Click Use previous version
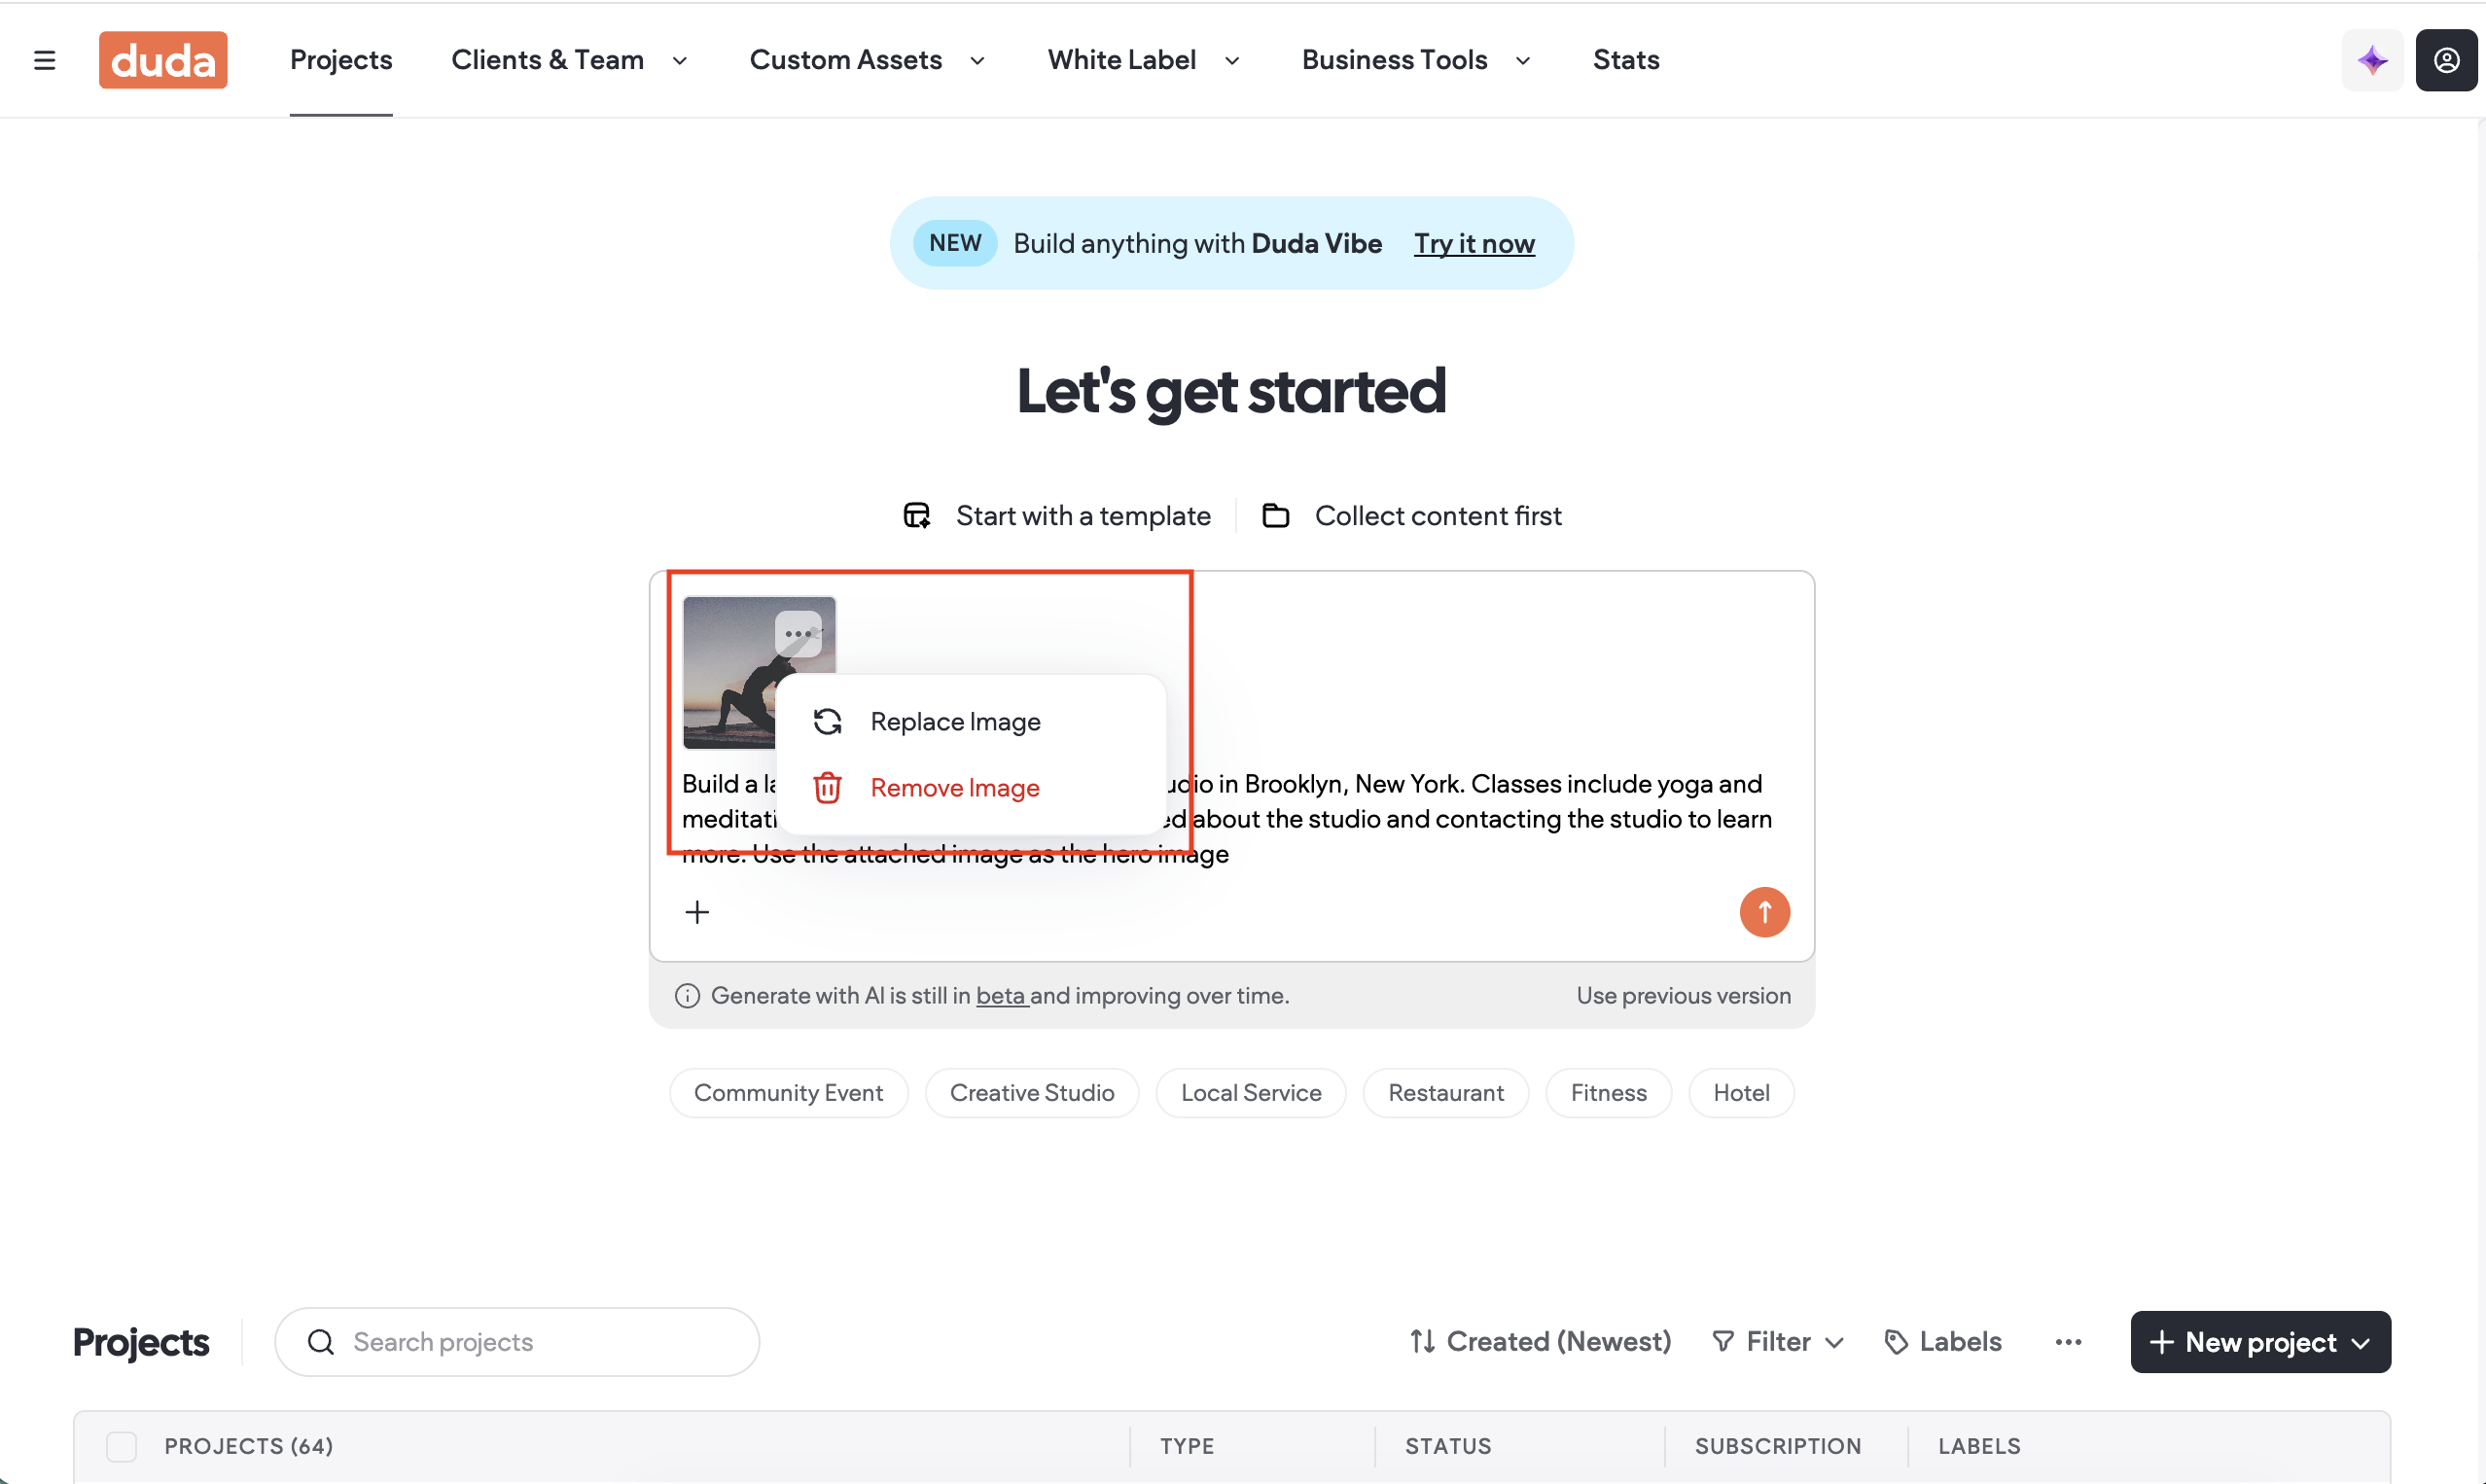The image size is (2486, 1484). coord(1683,996)
